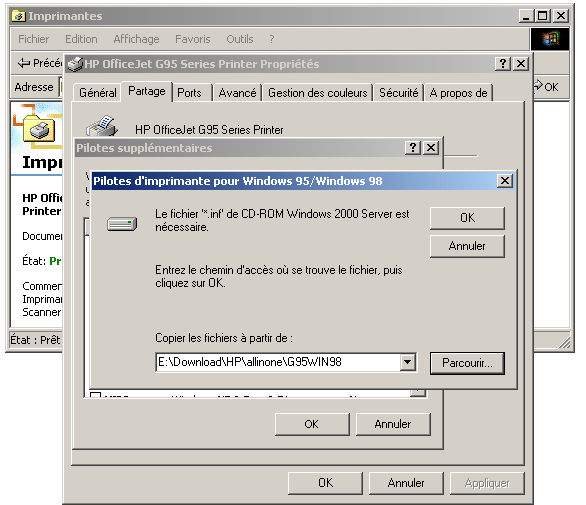586x505 pixels.
Task: Switch to the Avancé tab
Action: click(237, 93)
